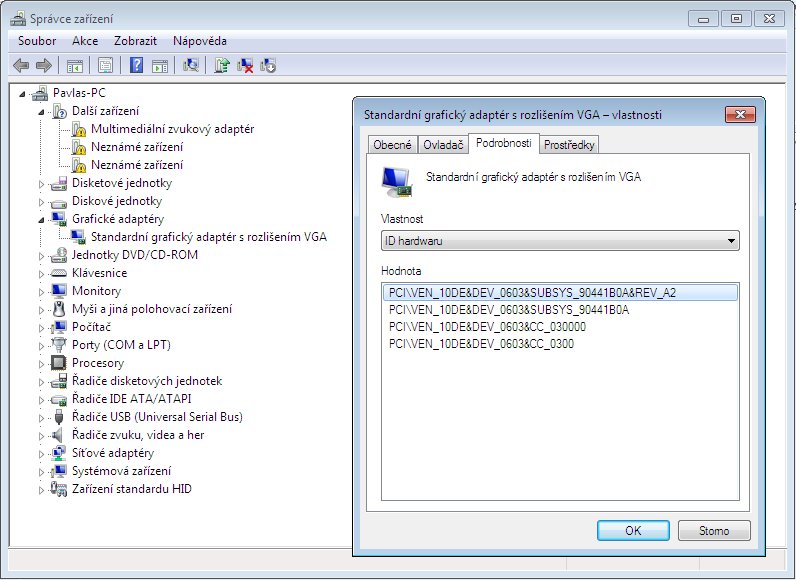This screenshot has height=580, width=796.
Task: Click the Back arrow toolbar icon
Action: coord(21,66)
